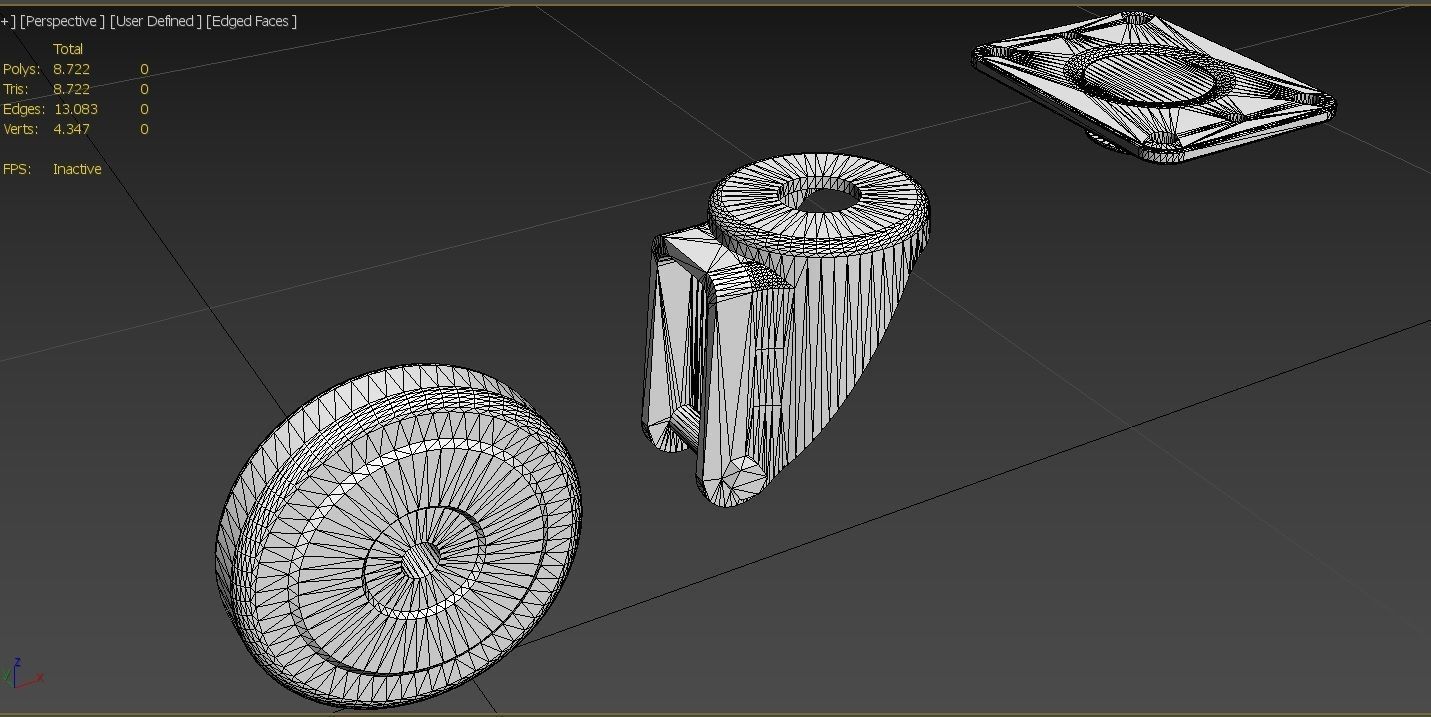Click the Edges: statistics label
The height and width of the screenshot is (717, 1431).
[24, 109]
